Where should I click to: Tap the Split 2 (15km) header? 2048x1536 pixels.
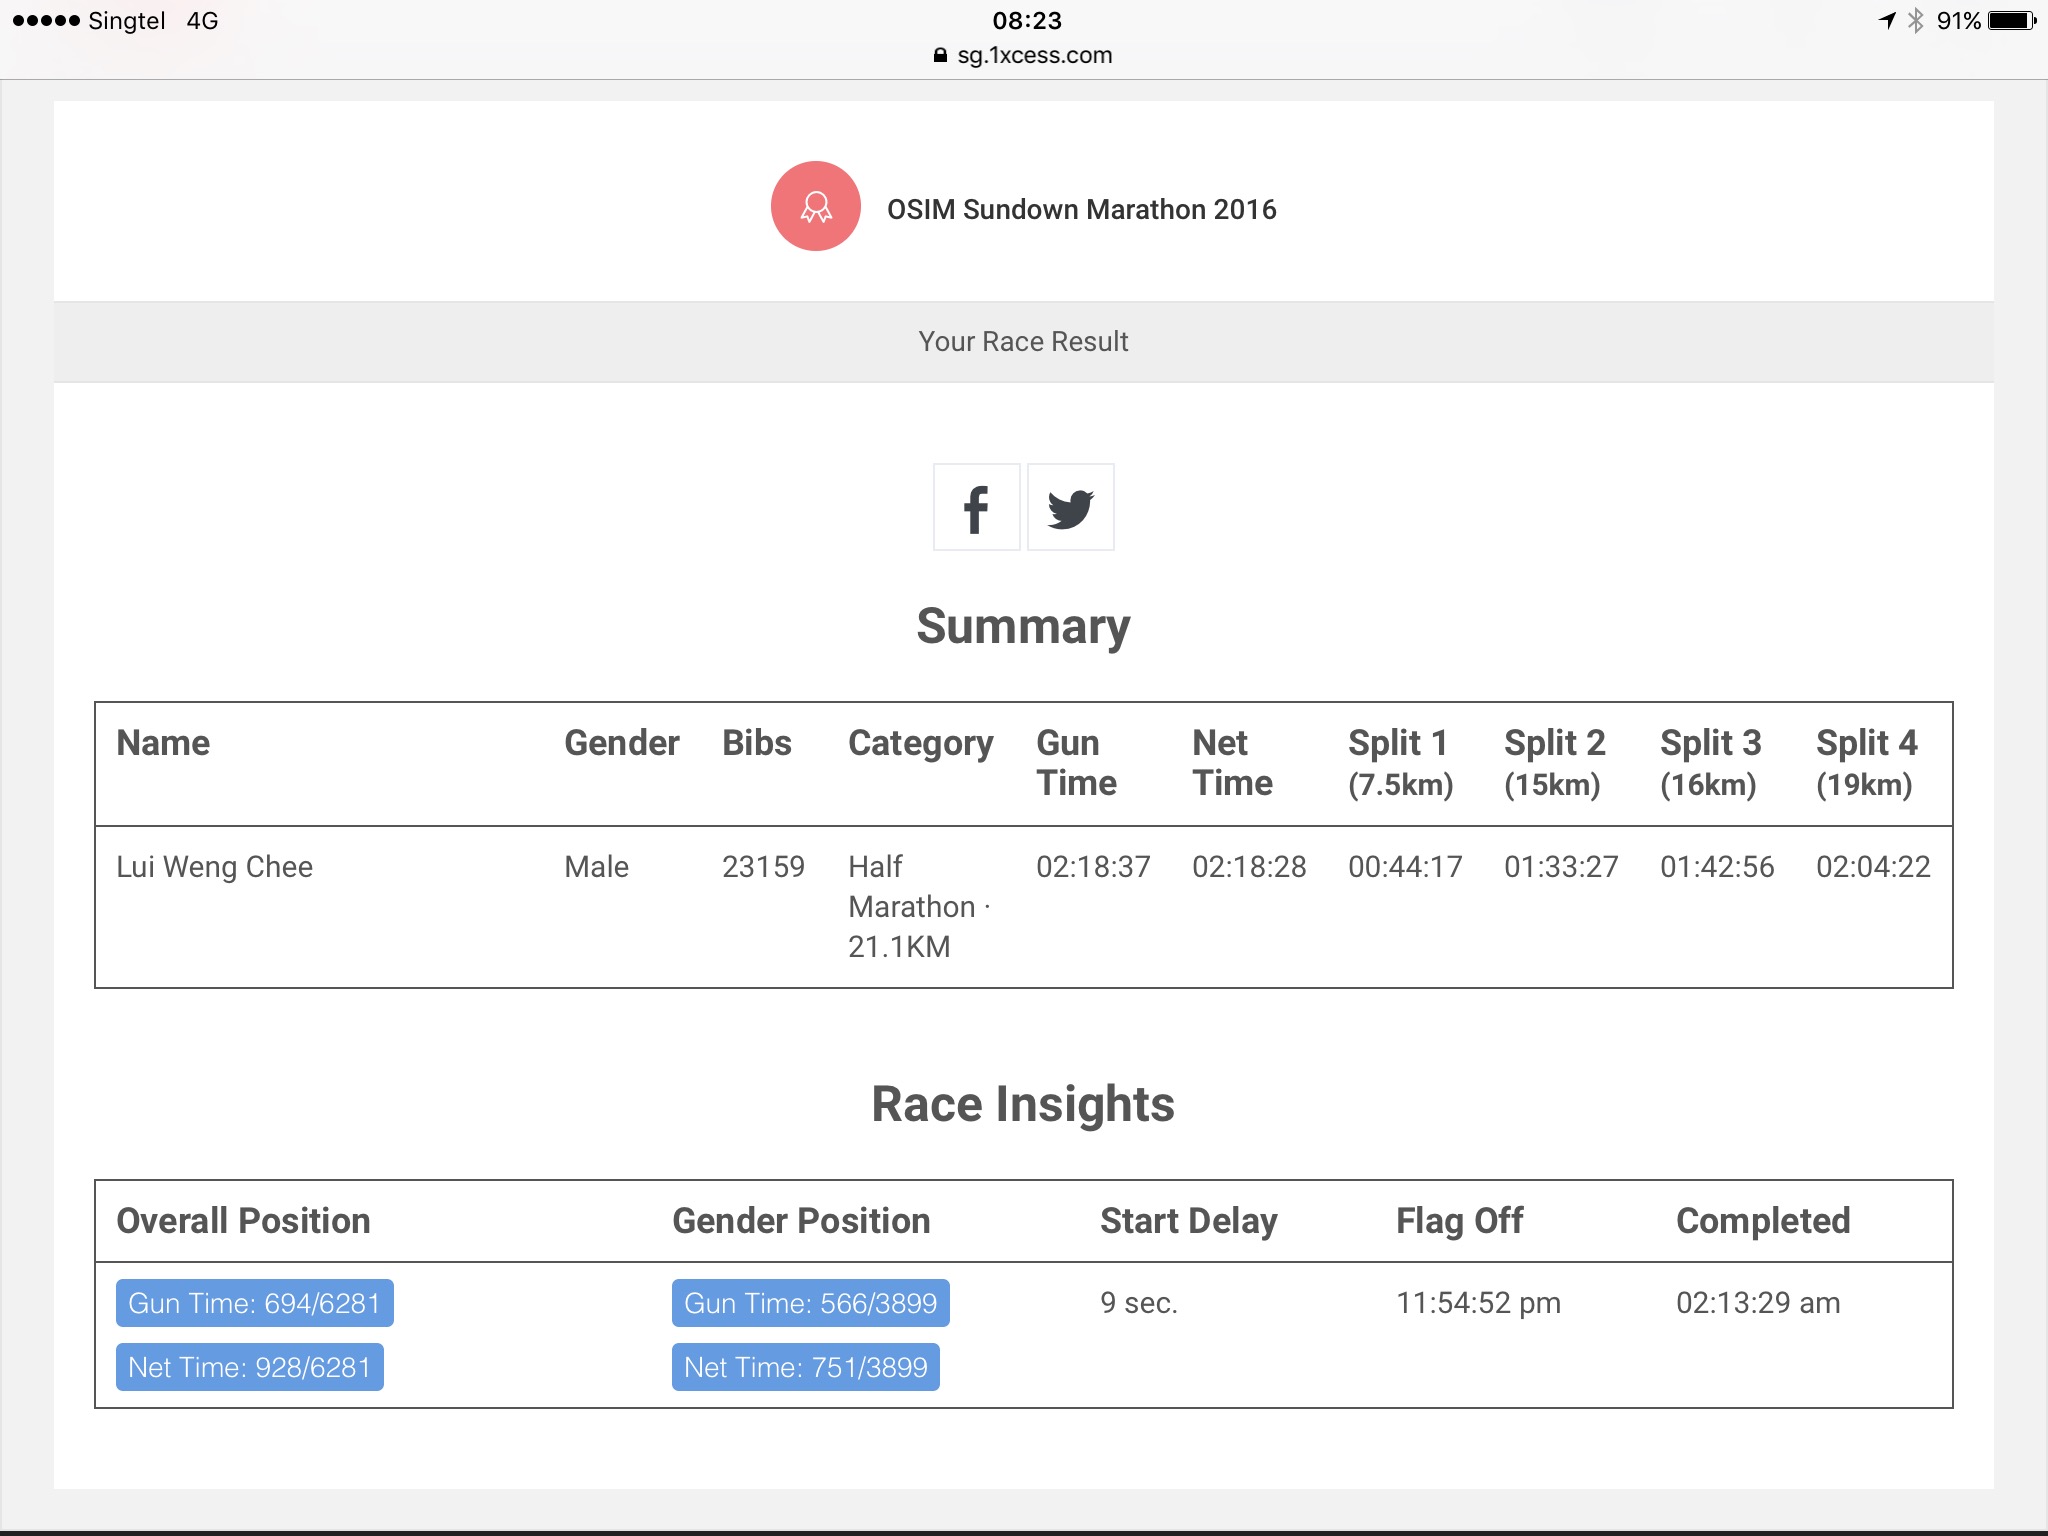point(1555,763)
